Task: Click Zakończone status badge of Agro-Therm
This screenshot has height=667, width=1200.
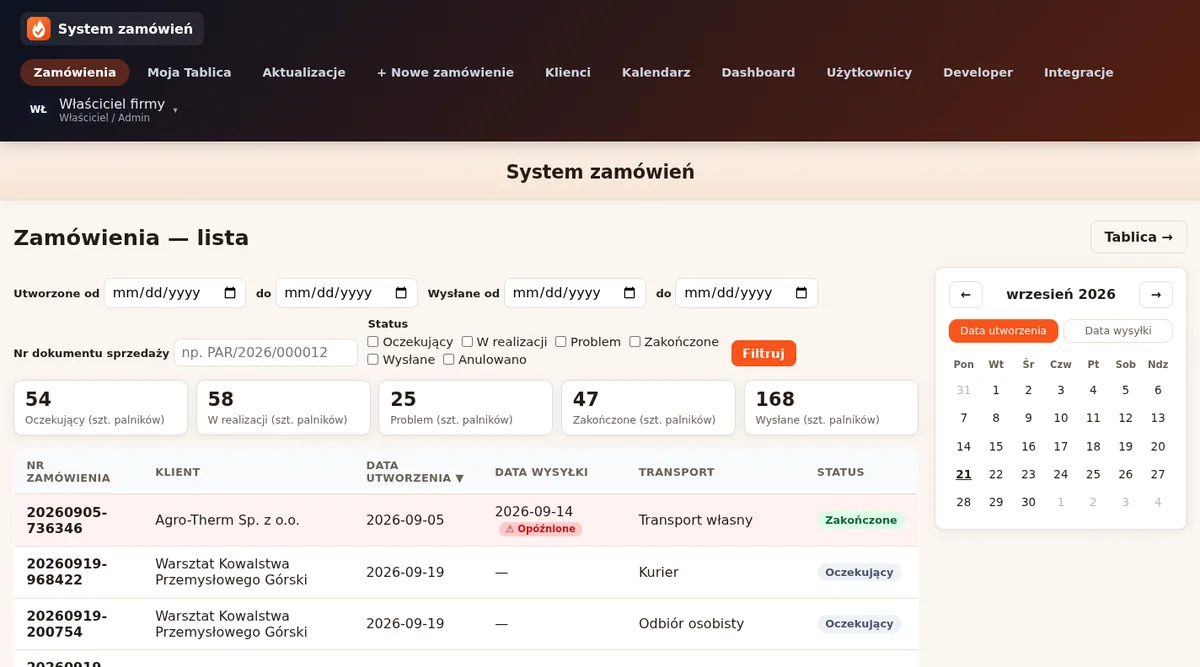Action: (861, 520)
